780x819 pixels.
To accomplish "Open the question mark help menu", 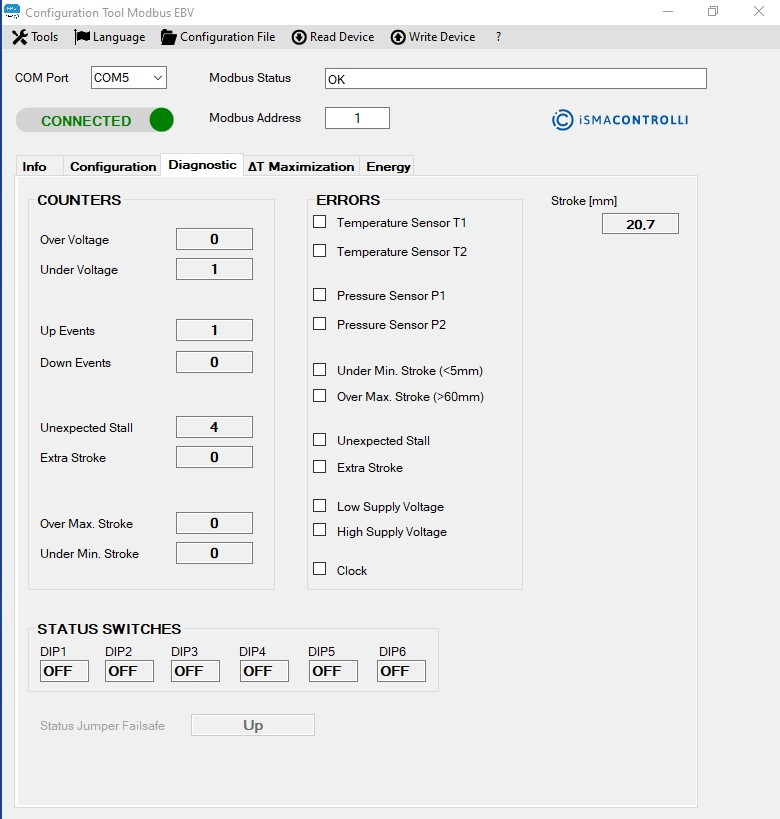I will point(498,37).
